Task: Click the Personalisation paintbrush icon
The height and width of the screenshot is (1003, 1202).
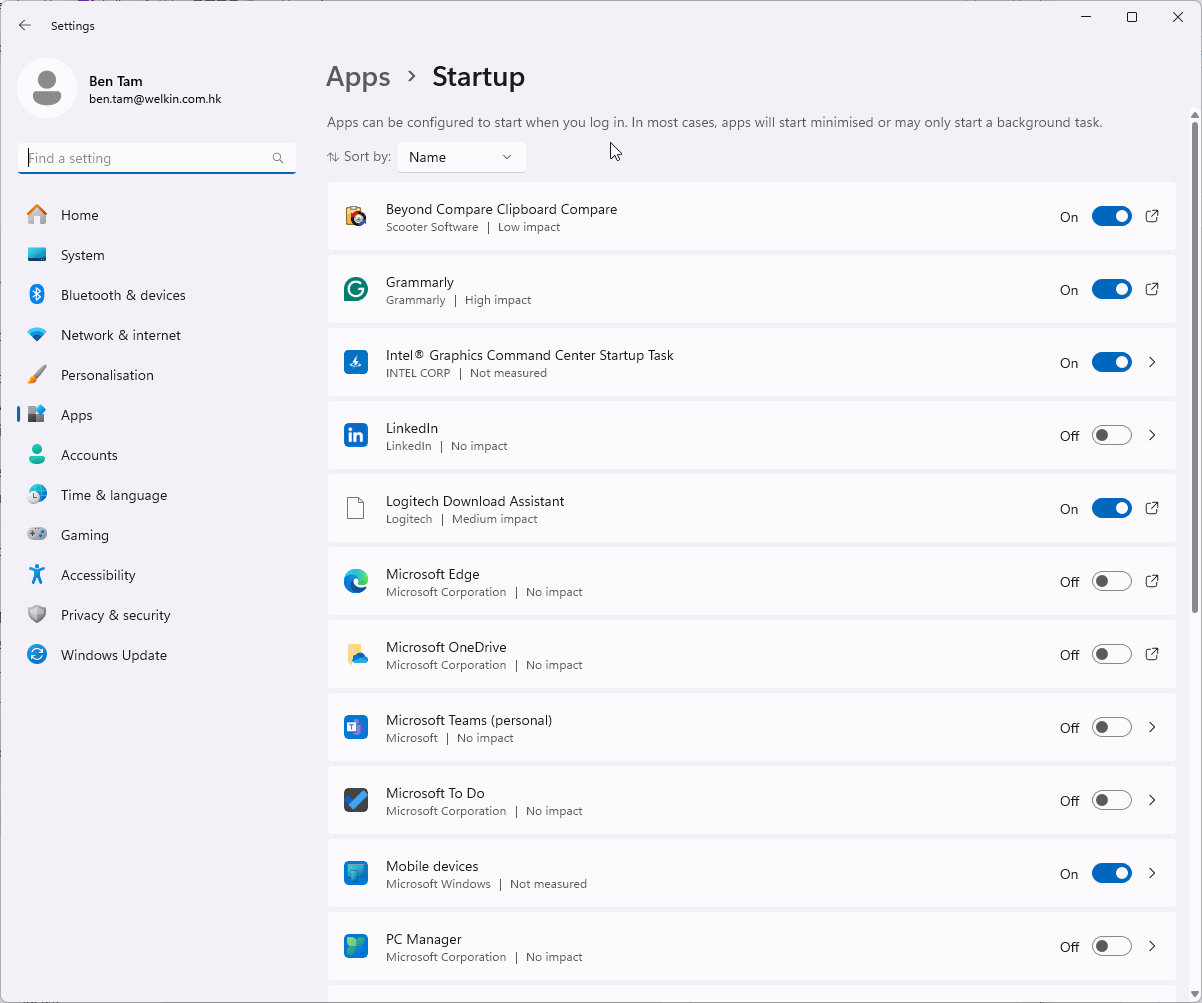Action: point(37,375)
